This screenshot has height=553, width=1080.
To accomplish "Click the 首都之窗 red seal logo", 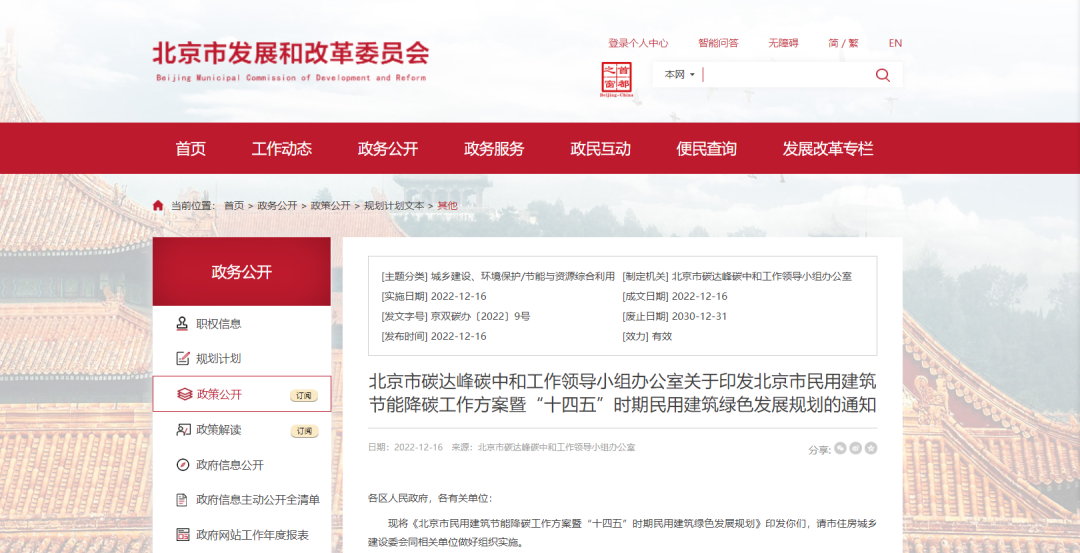I will [x=616, y=80].
